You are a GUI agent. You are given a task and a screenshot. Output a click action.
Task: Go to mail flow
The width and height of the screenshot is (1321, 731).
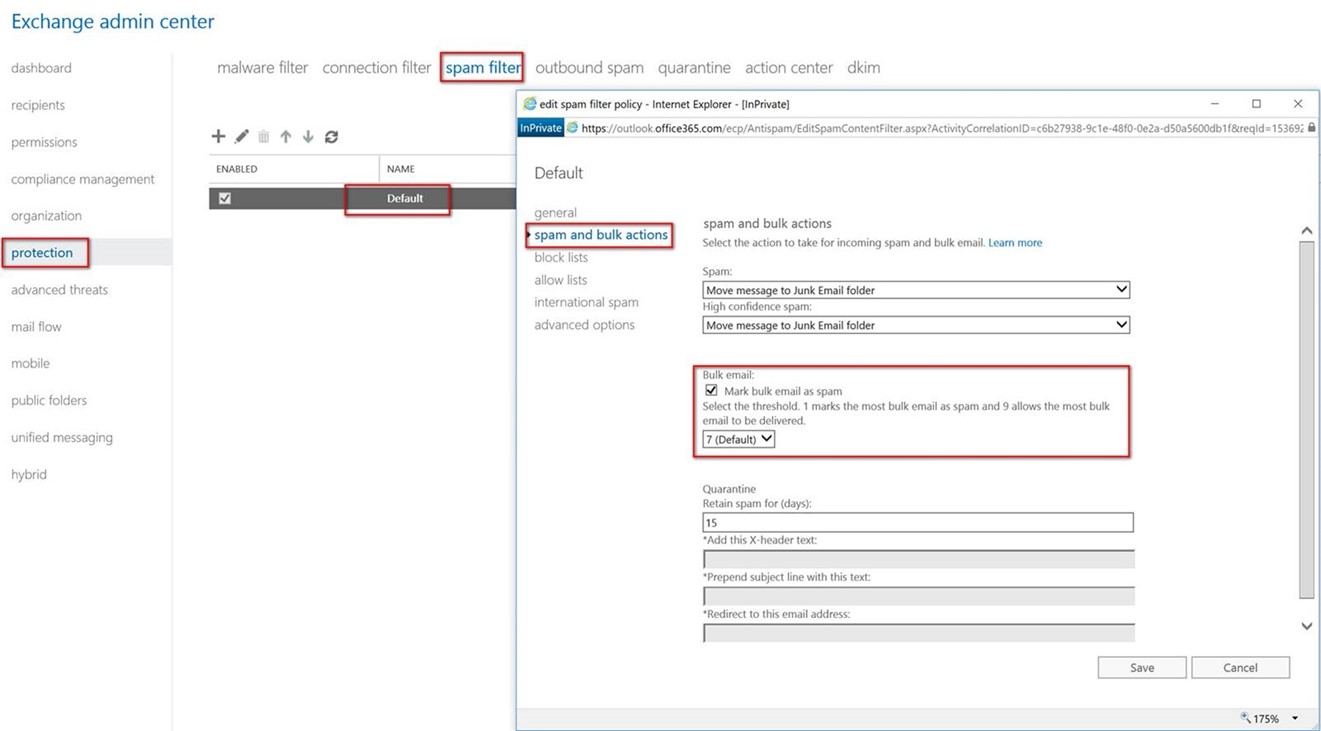click(x=36, y=327)
